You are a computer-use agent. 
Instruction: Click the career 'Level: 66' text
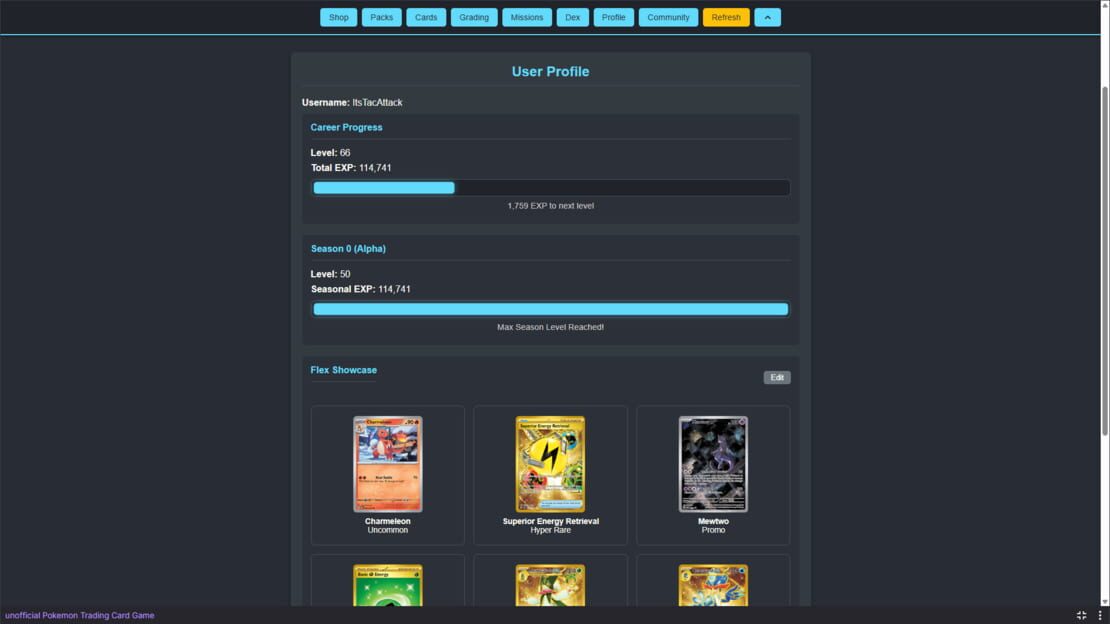(331, 153)
